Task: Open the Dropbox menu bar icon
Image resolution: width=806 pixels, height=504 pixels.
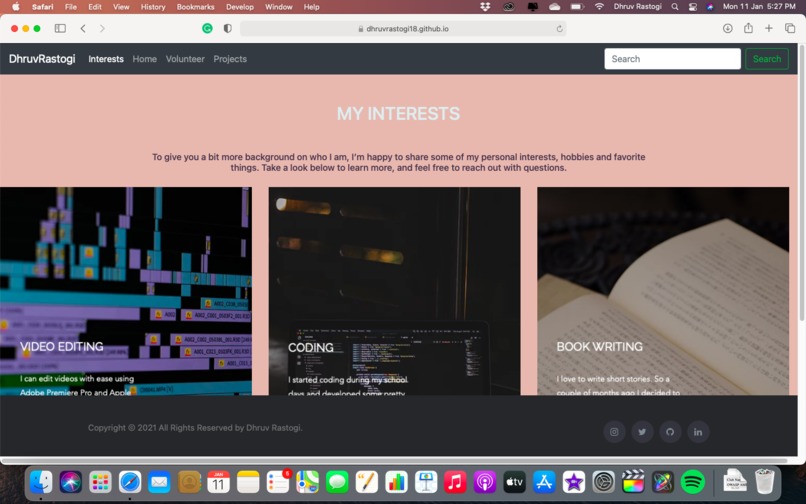Action: pyautogui.click(x=485, y=7)
